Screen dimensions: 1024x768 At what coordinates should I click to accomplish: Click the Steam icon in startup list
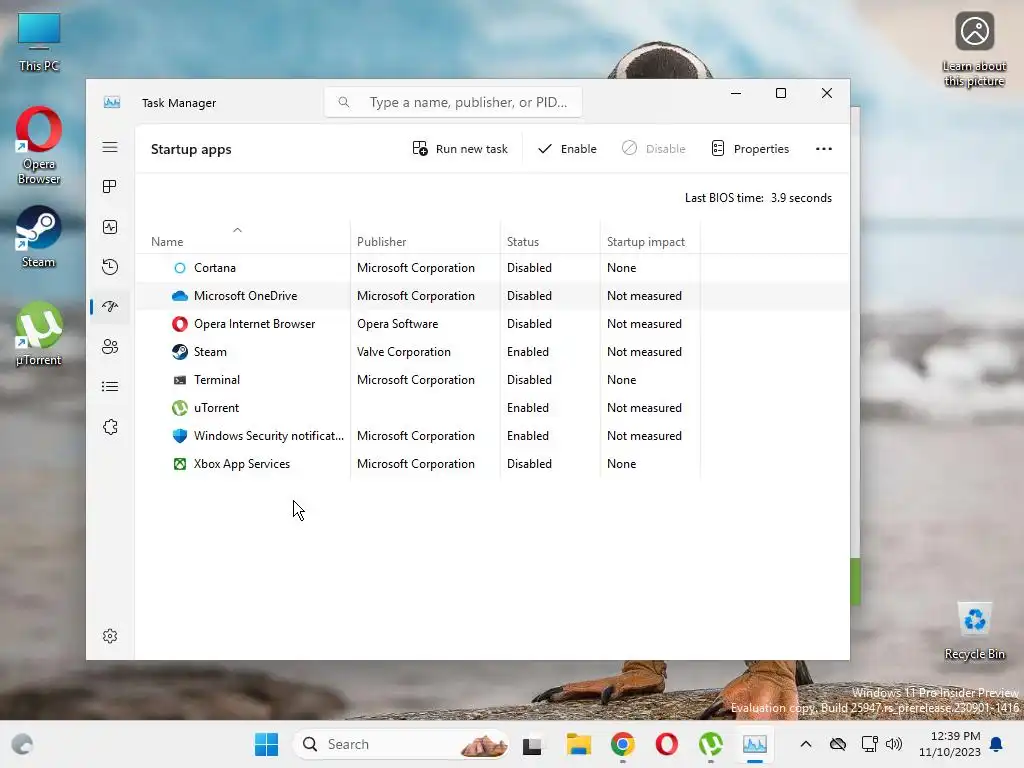click(180, 352)
